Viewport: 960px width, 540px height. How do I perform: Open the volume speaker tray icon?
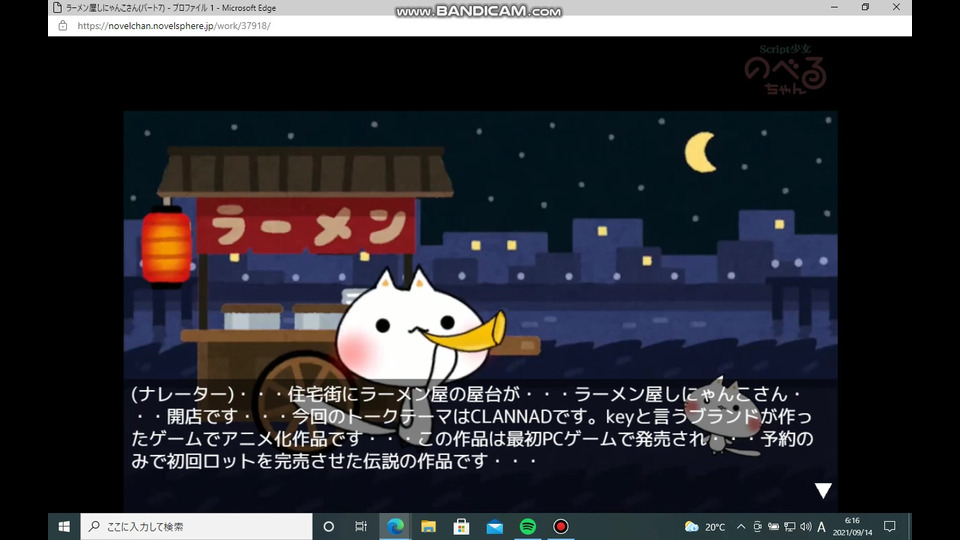pyautogui.click(x=806, y=527)
